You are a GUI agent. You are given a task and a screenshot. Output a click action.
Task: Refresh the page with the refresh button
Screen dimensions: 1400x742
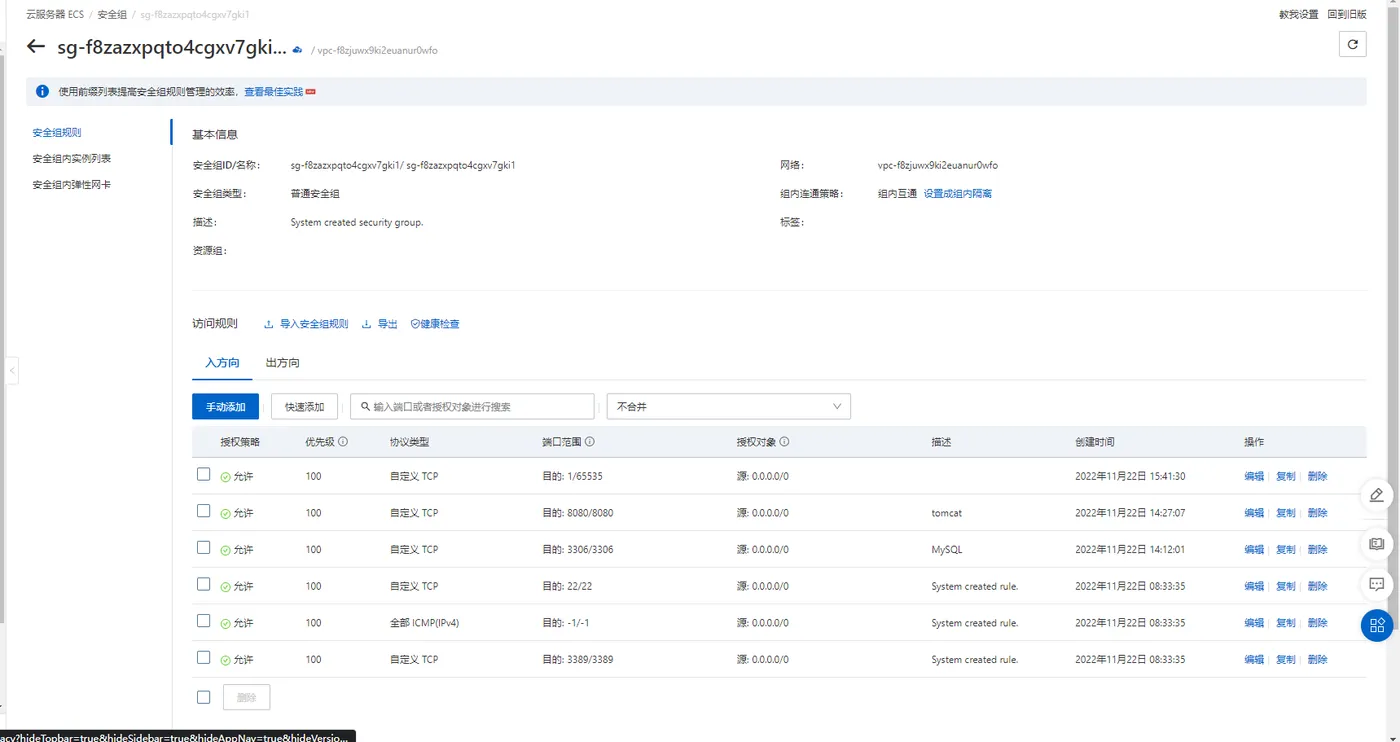[x=1352, y=44]
